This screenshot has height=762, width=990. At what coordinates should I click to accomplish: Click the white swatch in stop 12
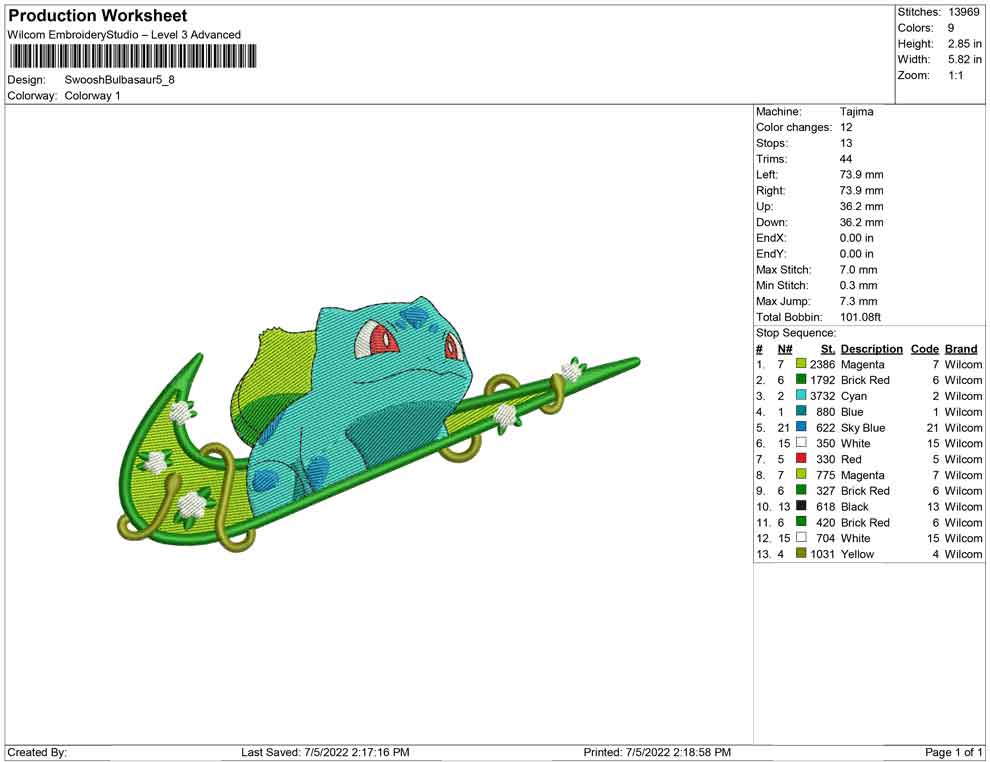801,538
